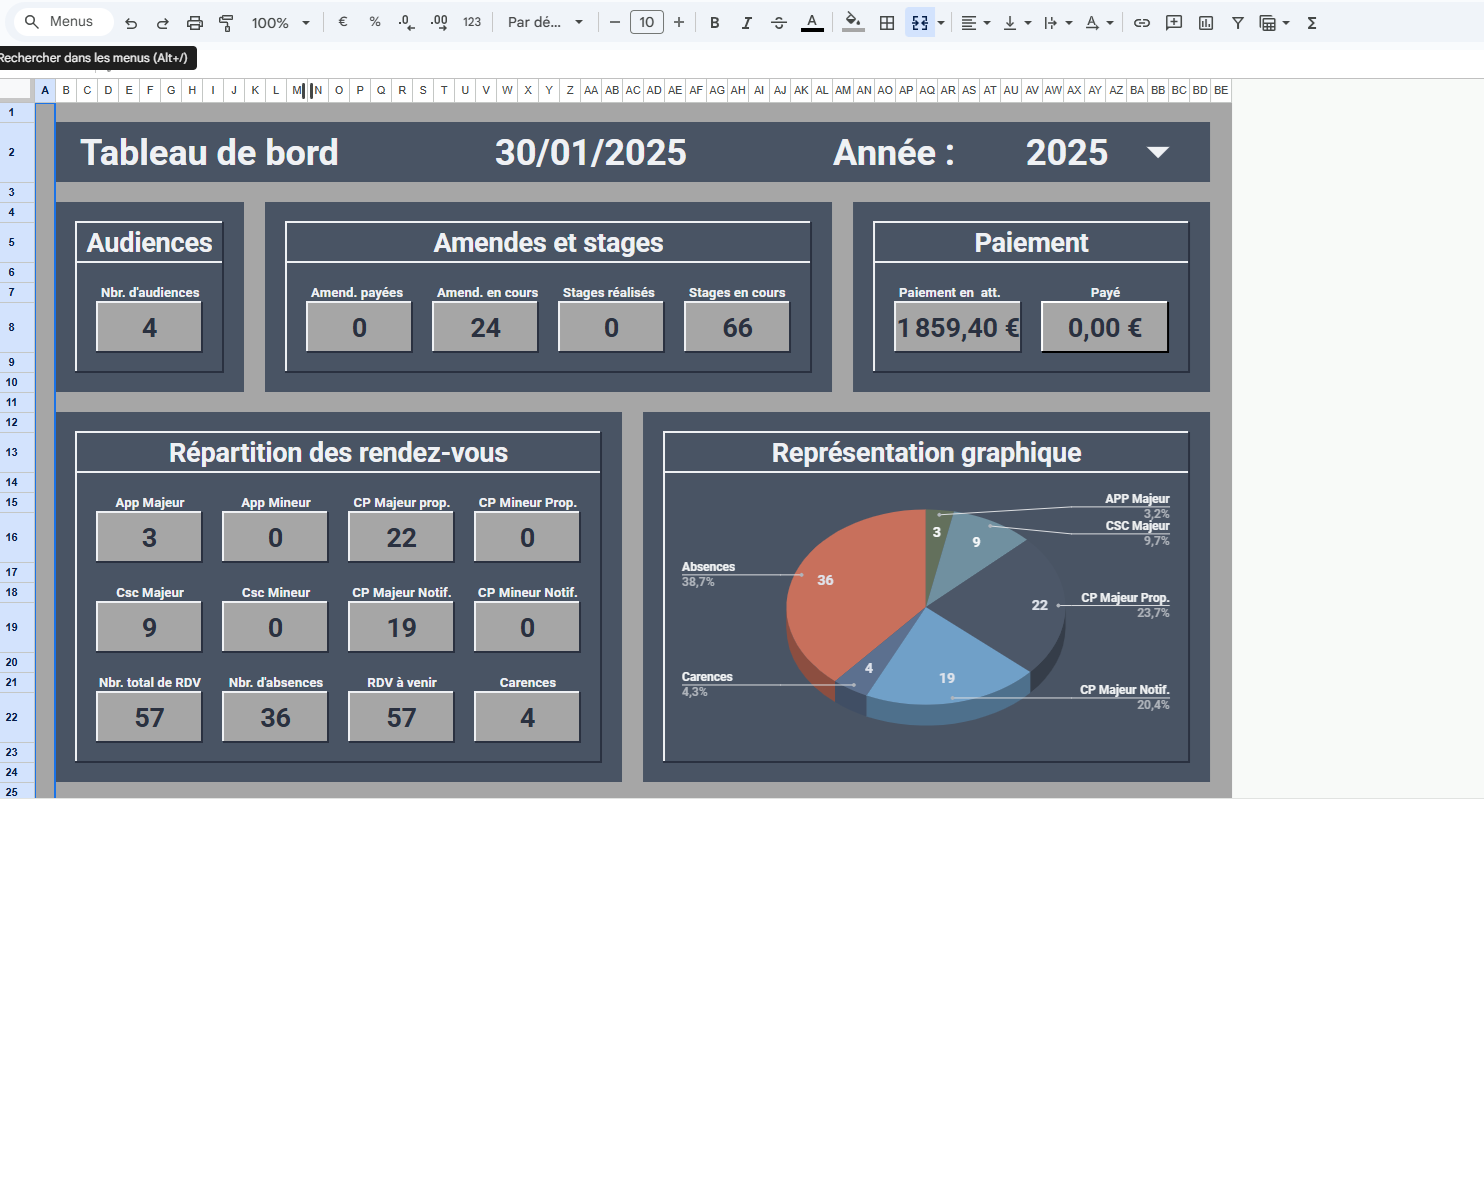Viewport: 1484px width, 1198px height.
Task: Open the zoom 100% dropdown
Action: [x=280, y=22]
